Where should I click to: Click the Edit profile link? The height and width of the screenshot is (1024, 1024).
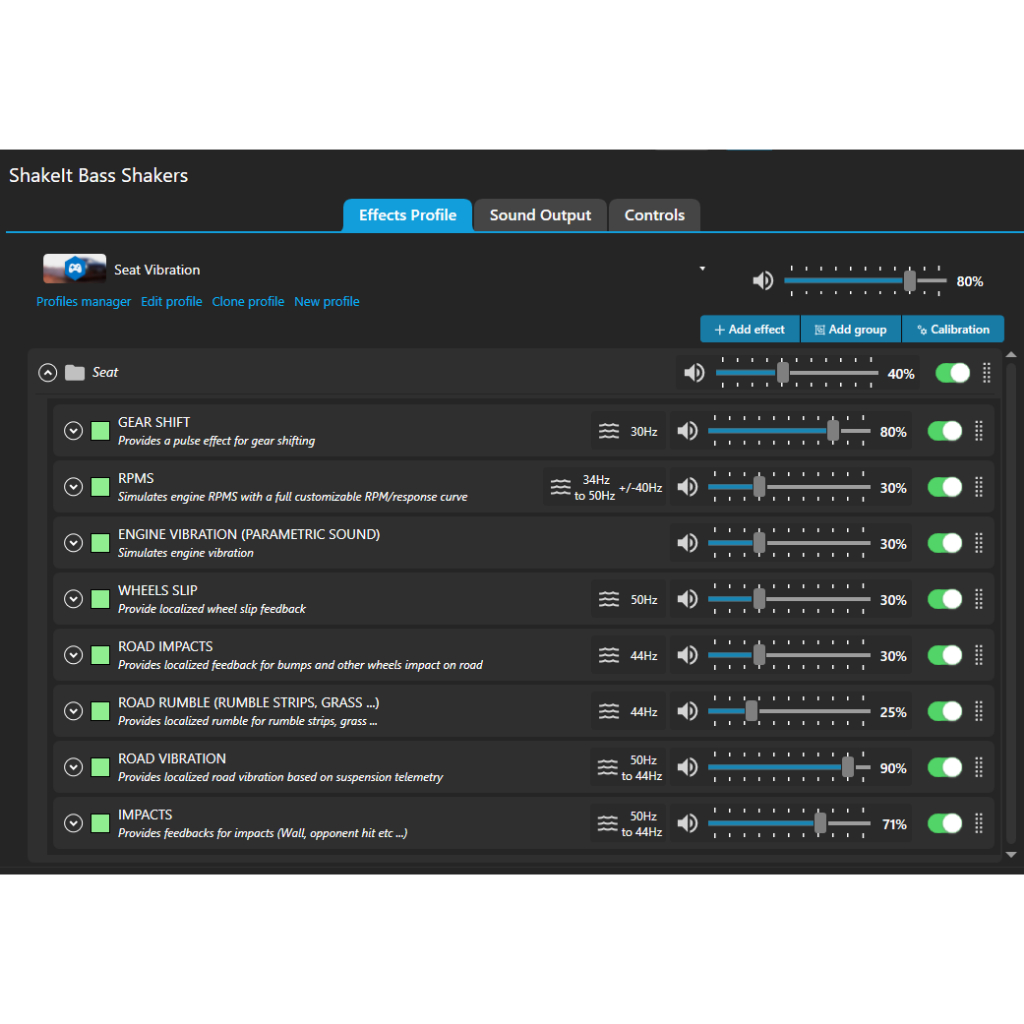(171, 302)
